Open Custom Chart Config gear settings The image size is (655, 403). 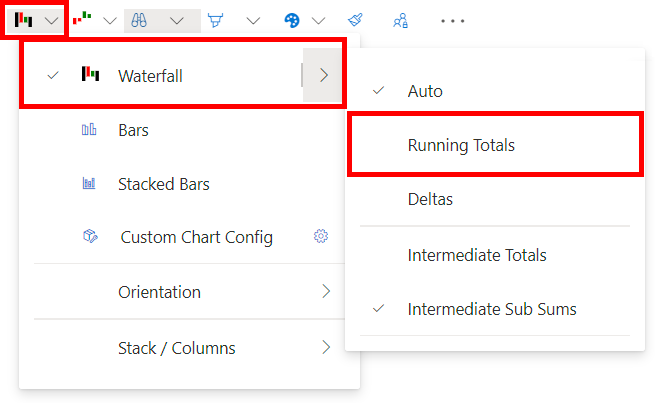point(321,236)
